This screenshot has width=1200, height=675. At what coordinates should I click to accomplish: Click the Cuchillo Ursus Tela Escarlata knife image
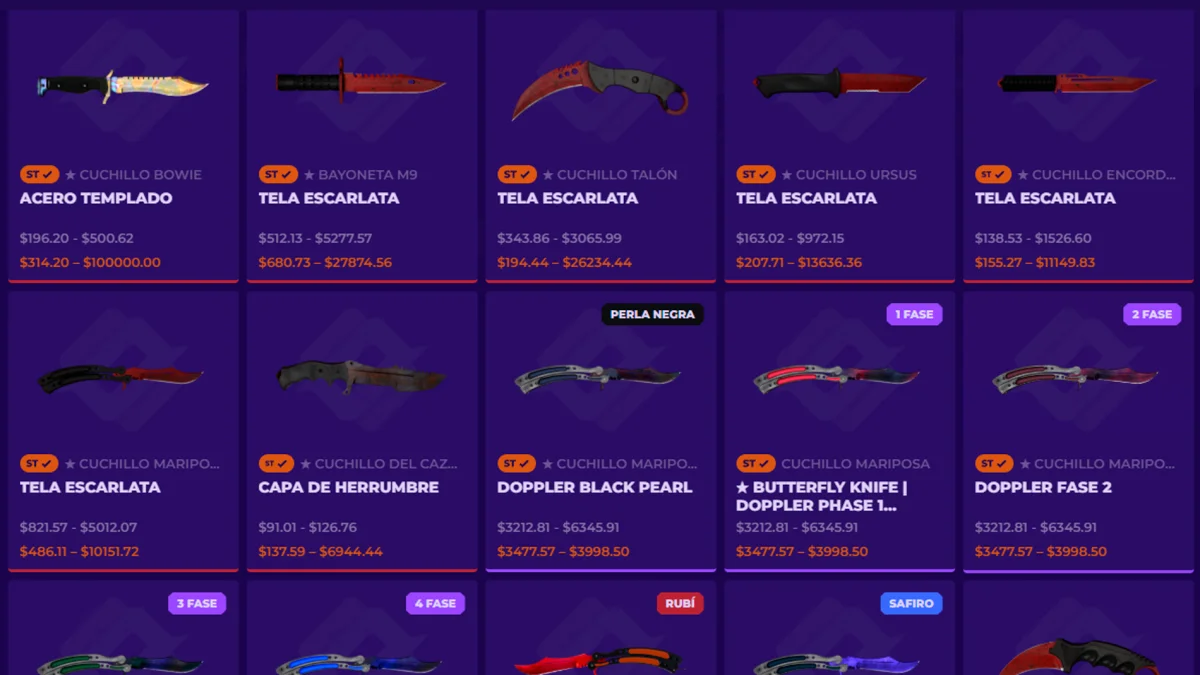pyautogui.click(x=838, y=84)
